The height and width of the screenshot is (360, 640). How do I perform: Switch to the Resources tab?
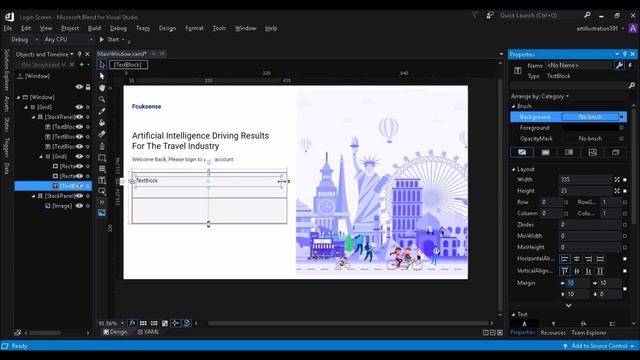pyautogui.click(x=553, y=333)
